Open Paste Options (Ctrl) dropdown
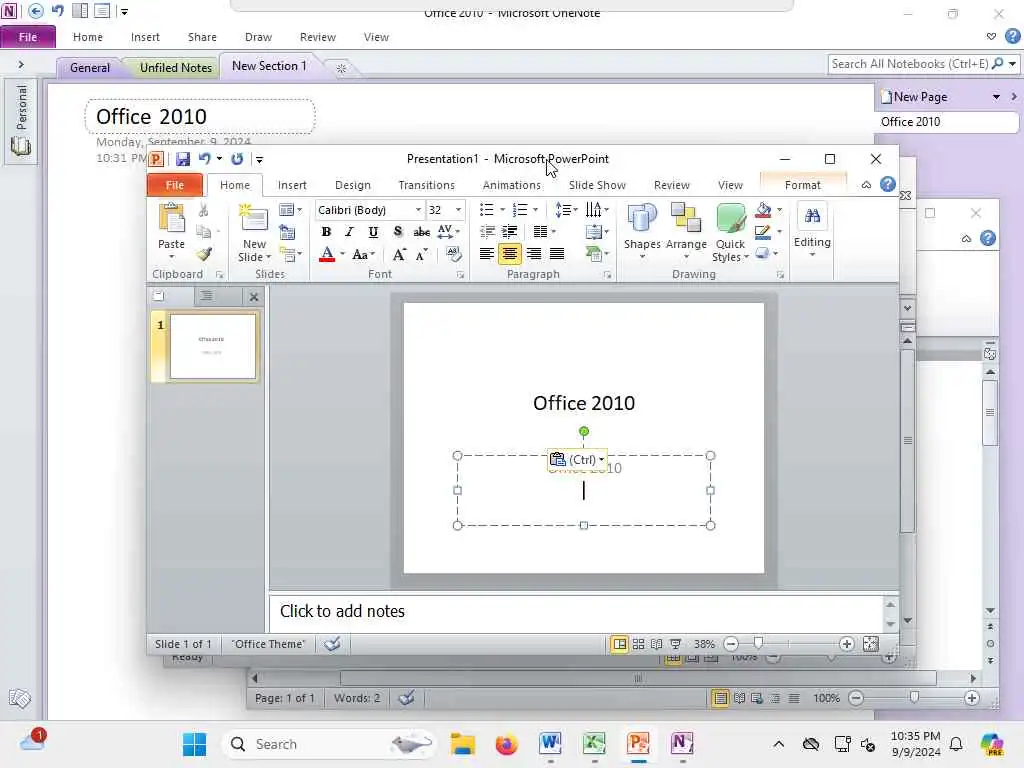Image resolution: width=1024 pixels, height=768 pixels. coord(577,460)
